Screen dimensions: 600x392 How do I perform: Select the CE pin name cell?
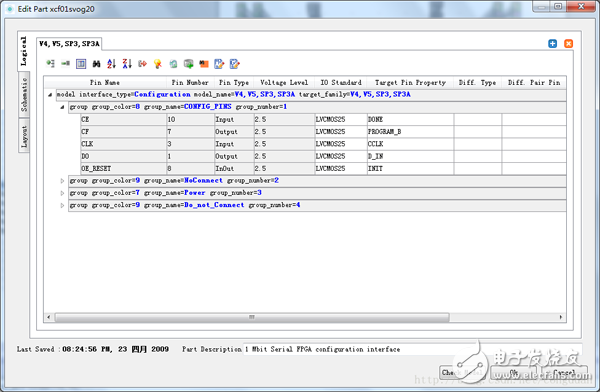[x=124, y=119]
